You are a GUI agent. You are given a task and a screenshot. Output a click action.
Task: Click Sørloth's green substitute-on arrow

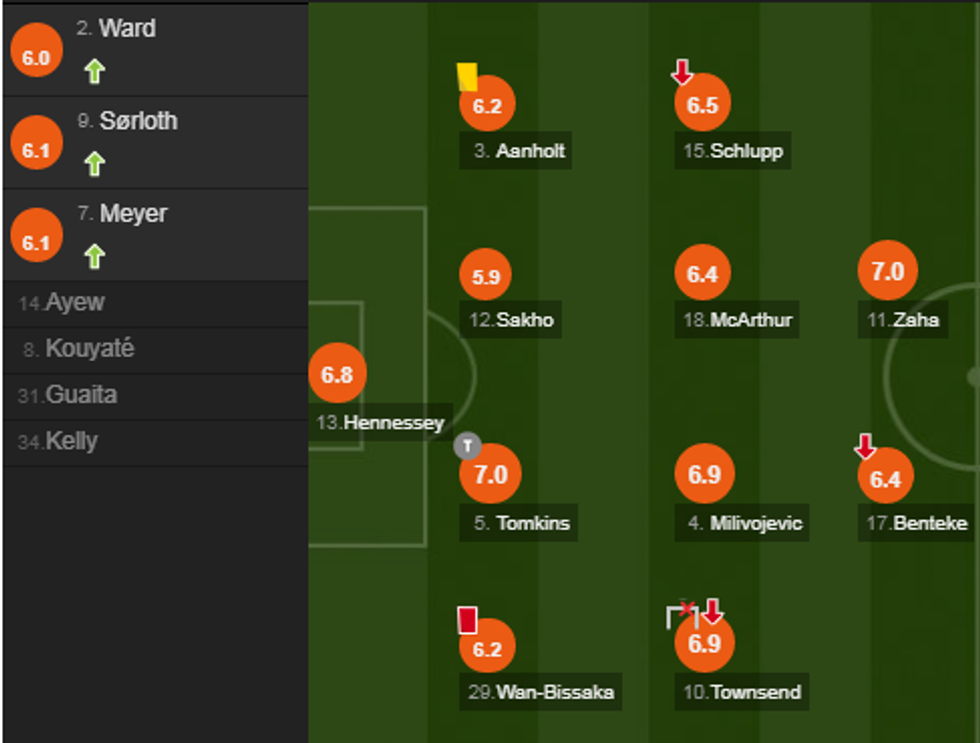pos(95,164)
